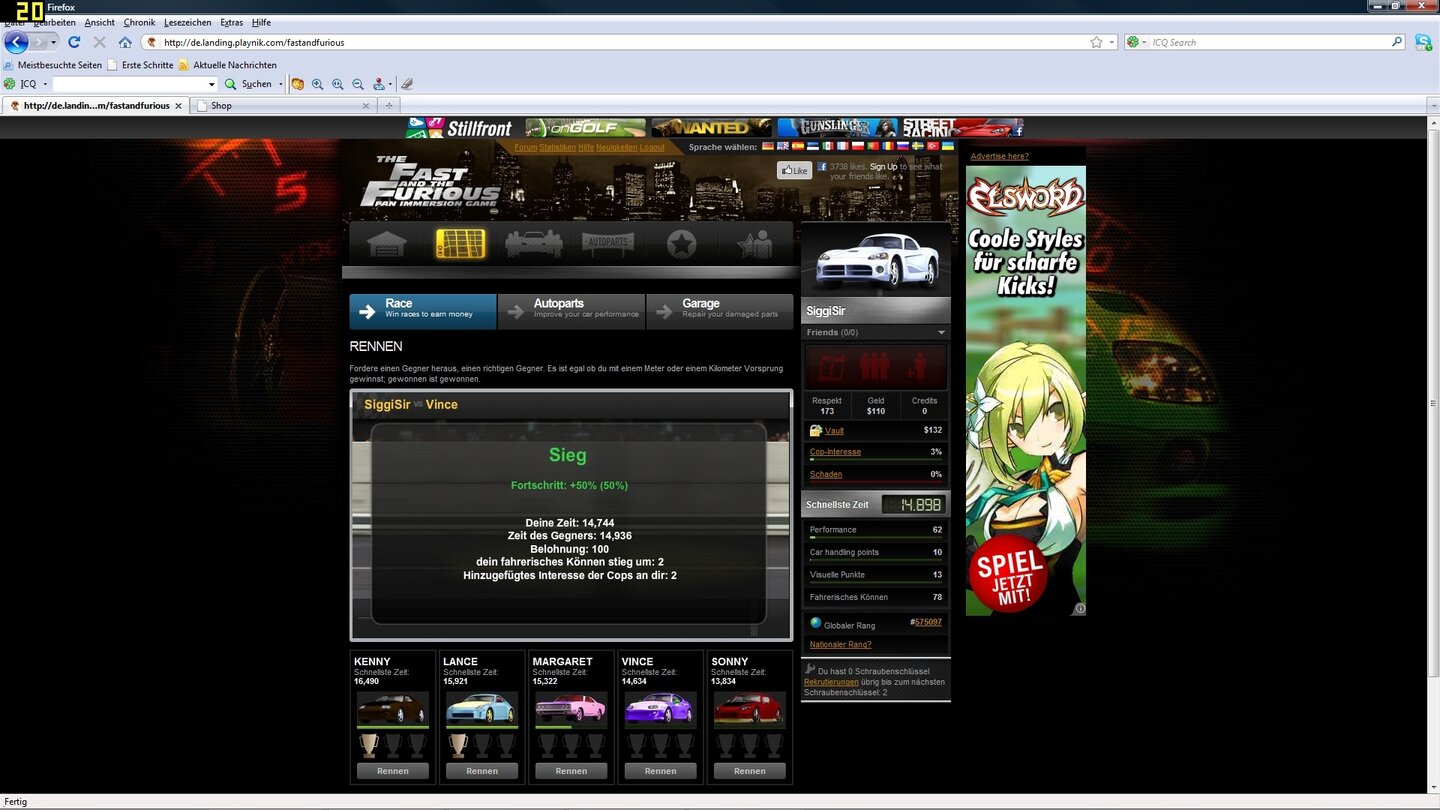Click the Logout link

tap(652, 147)
